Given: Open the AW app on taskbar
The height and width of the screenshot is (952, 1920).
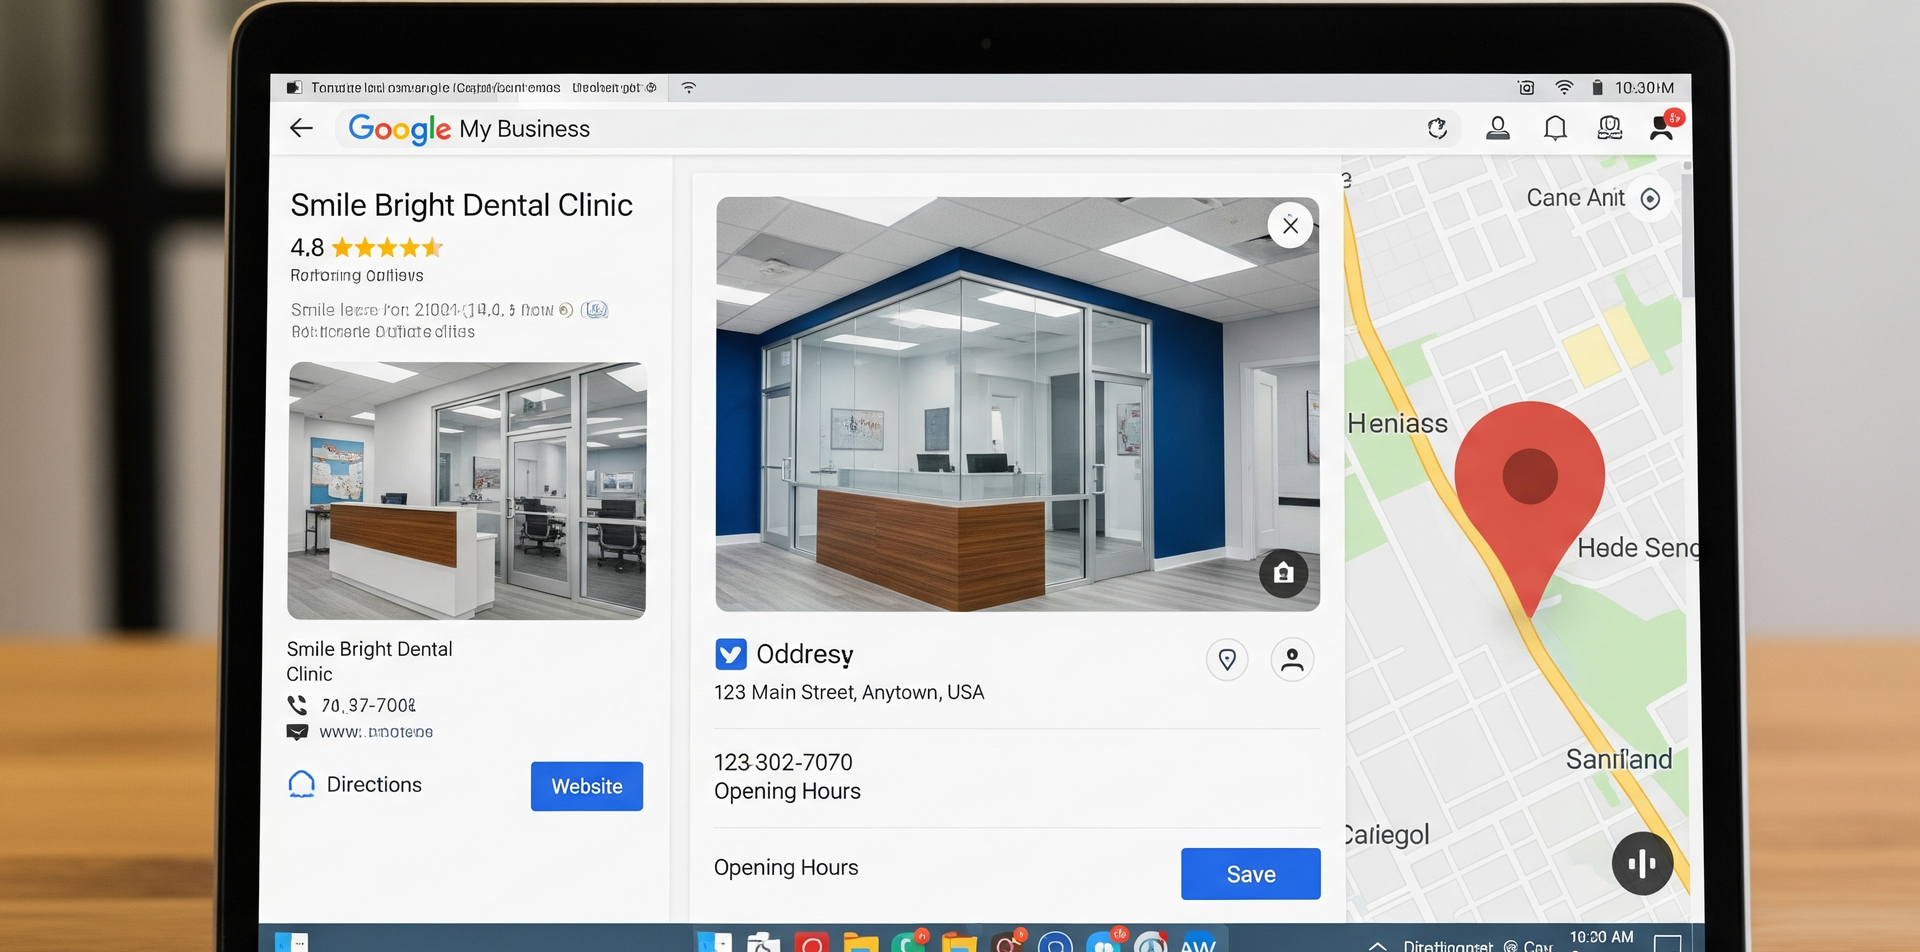Looking at the screenshot, I should point(1198,943).
